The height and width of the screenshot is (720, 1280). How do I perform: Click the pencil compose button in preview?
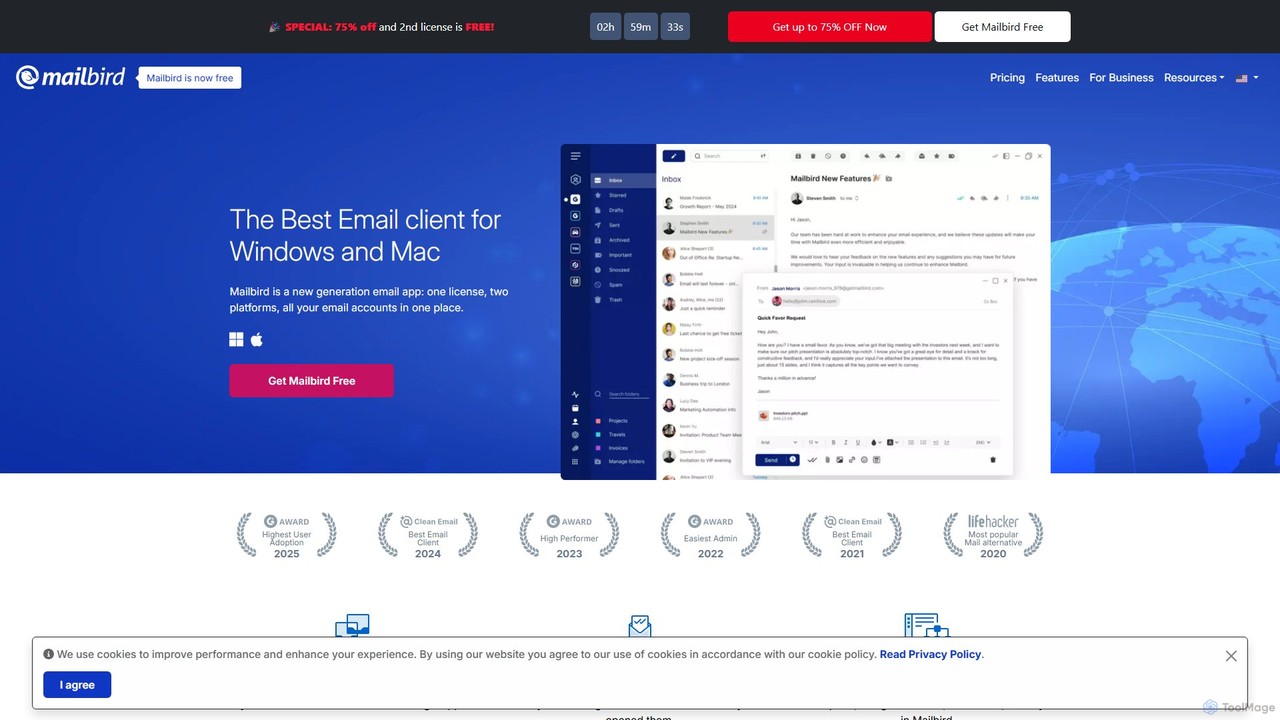(674, 156)
